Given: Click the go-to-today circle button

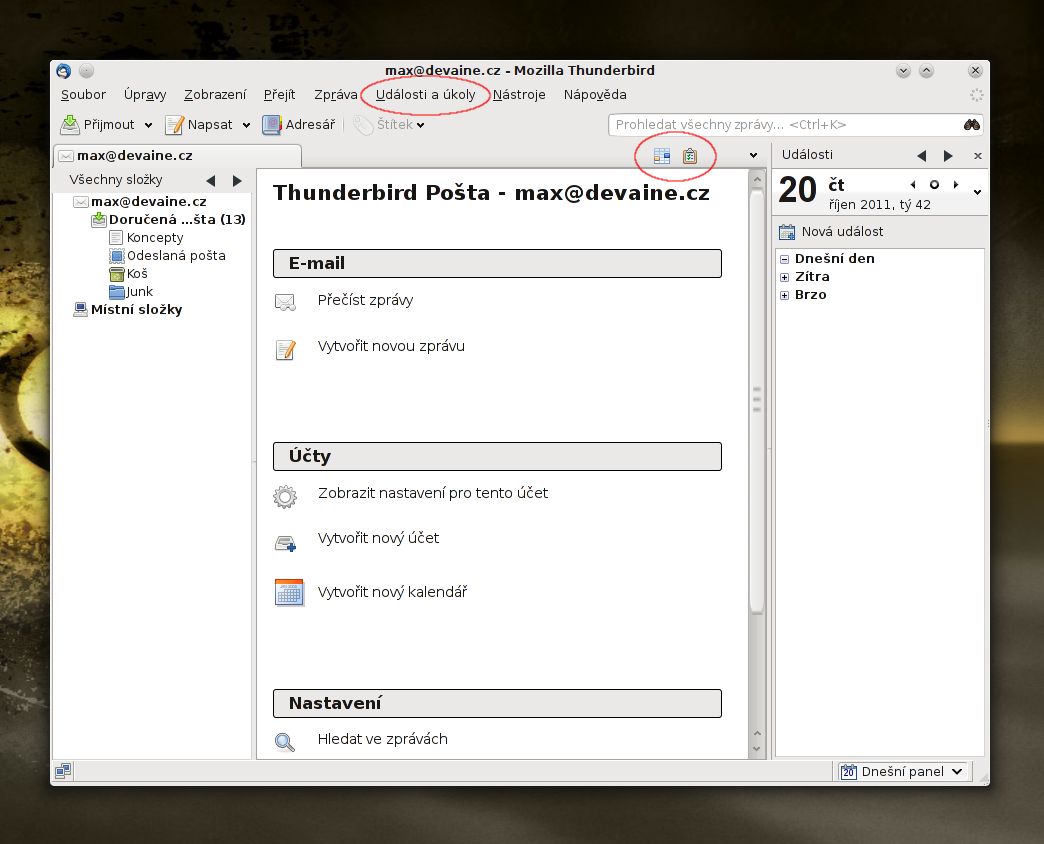Looking at the screenshot, I should (934, 184).
